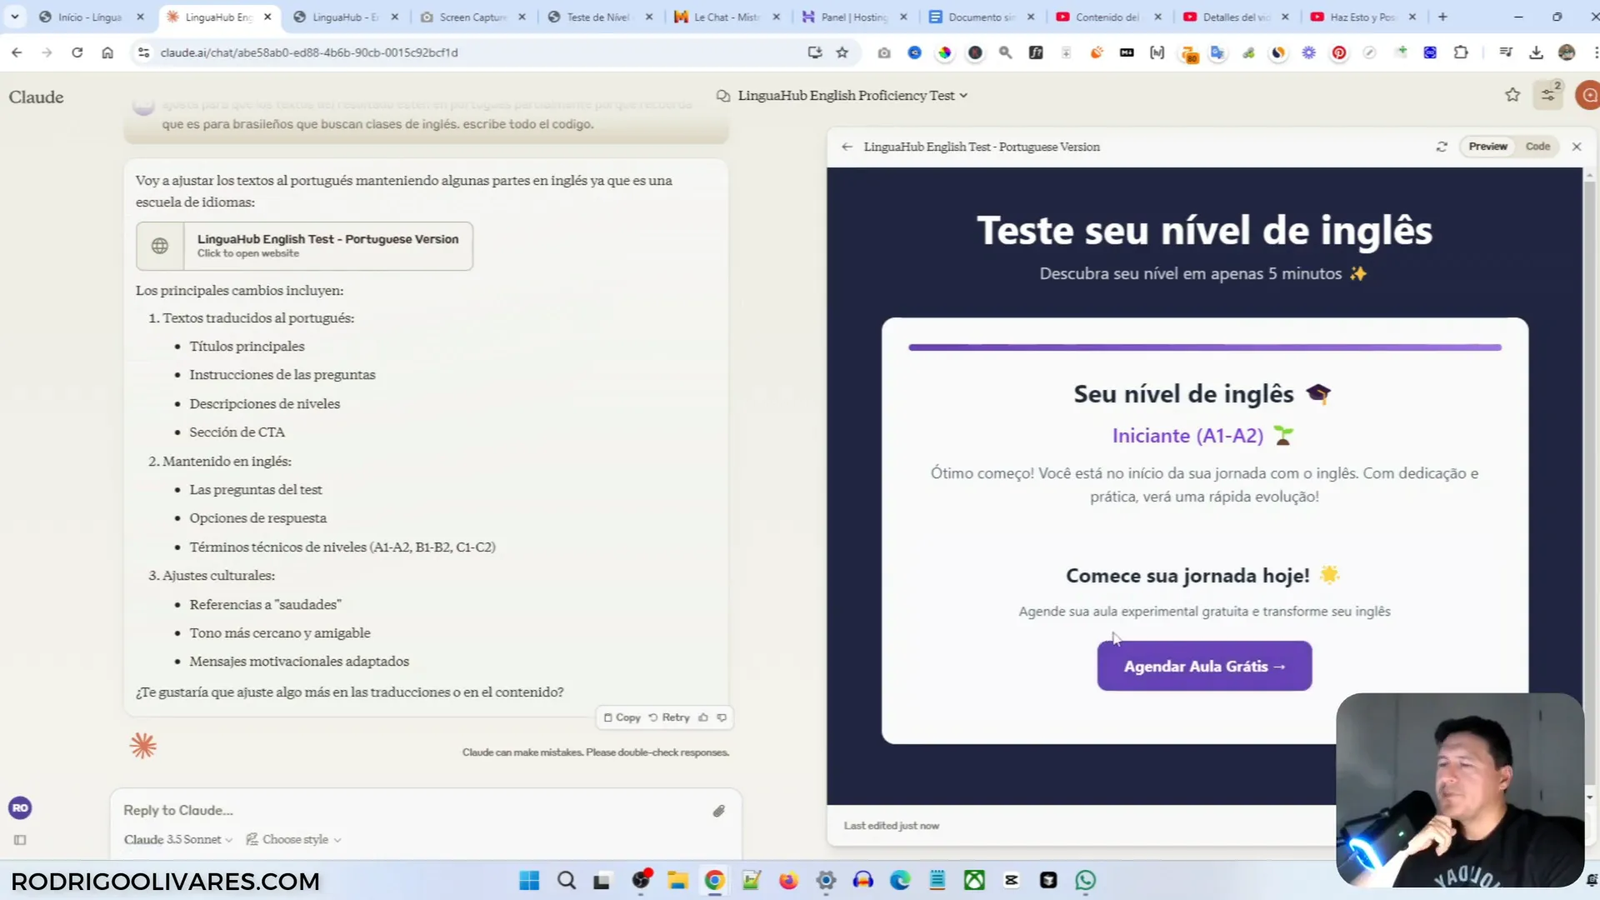
Task: Refresh the artifact preview
Action: click(x=1441, y=146)
